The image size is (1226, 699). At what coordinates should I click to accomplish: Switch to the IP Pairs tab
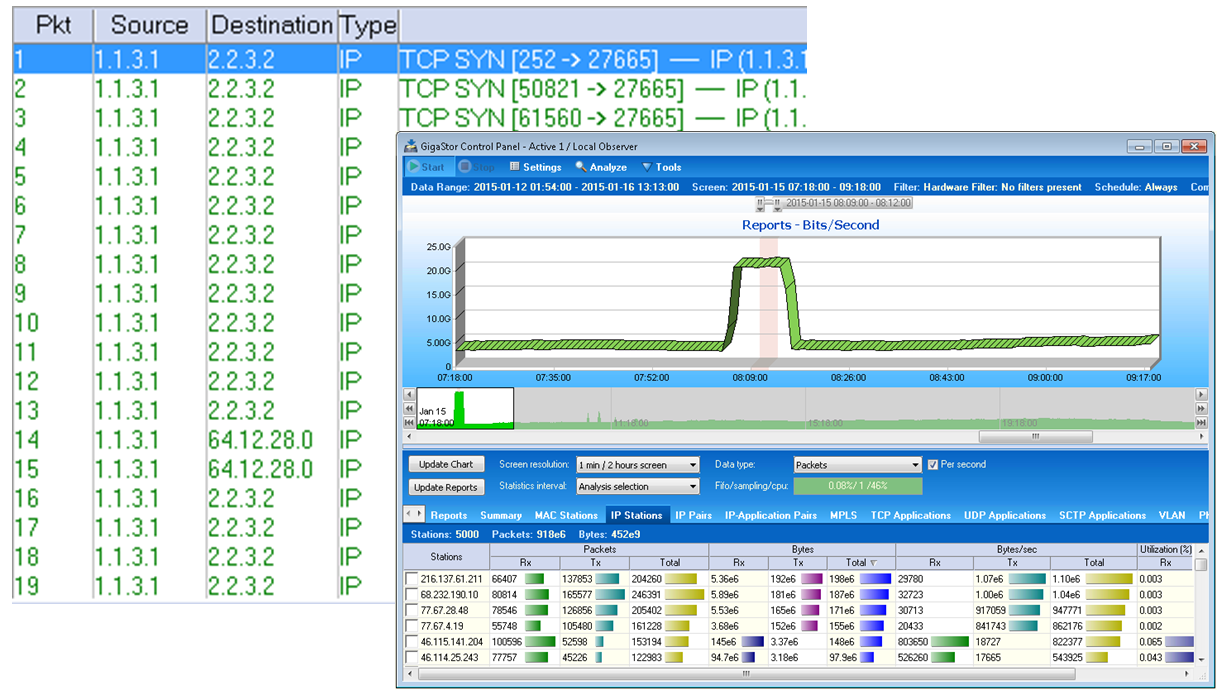pos(693,516)
